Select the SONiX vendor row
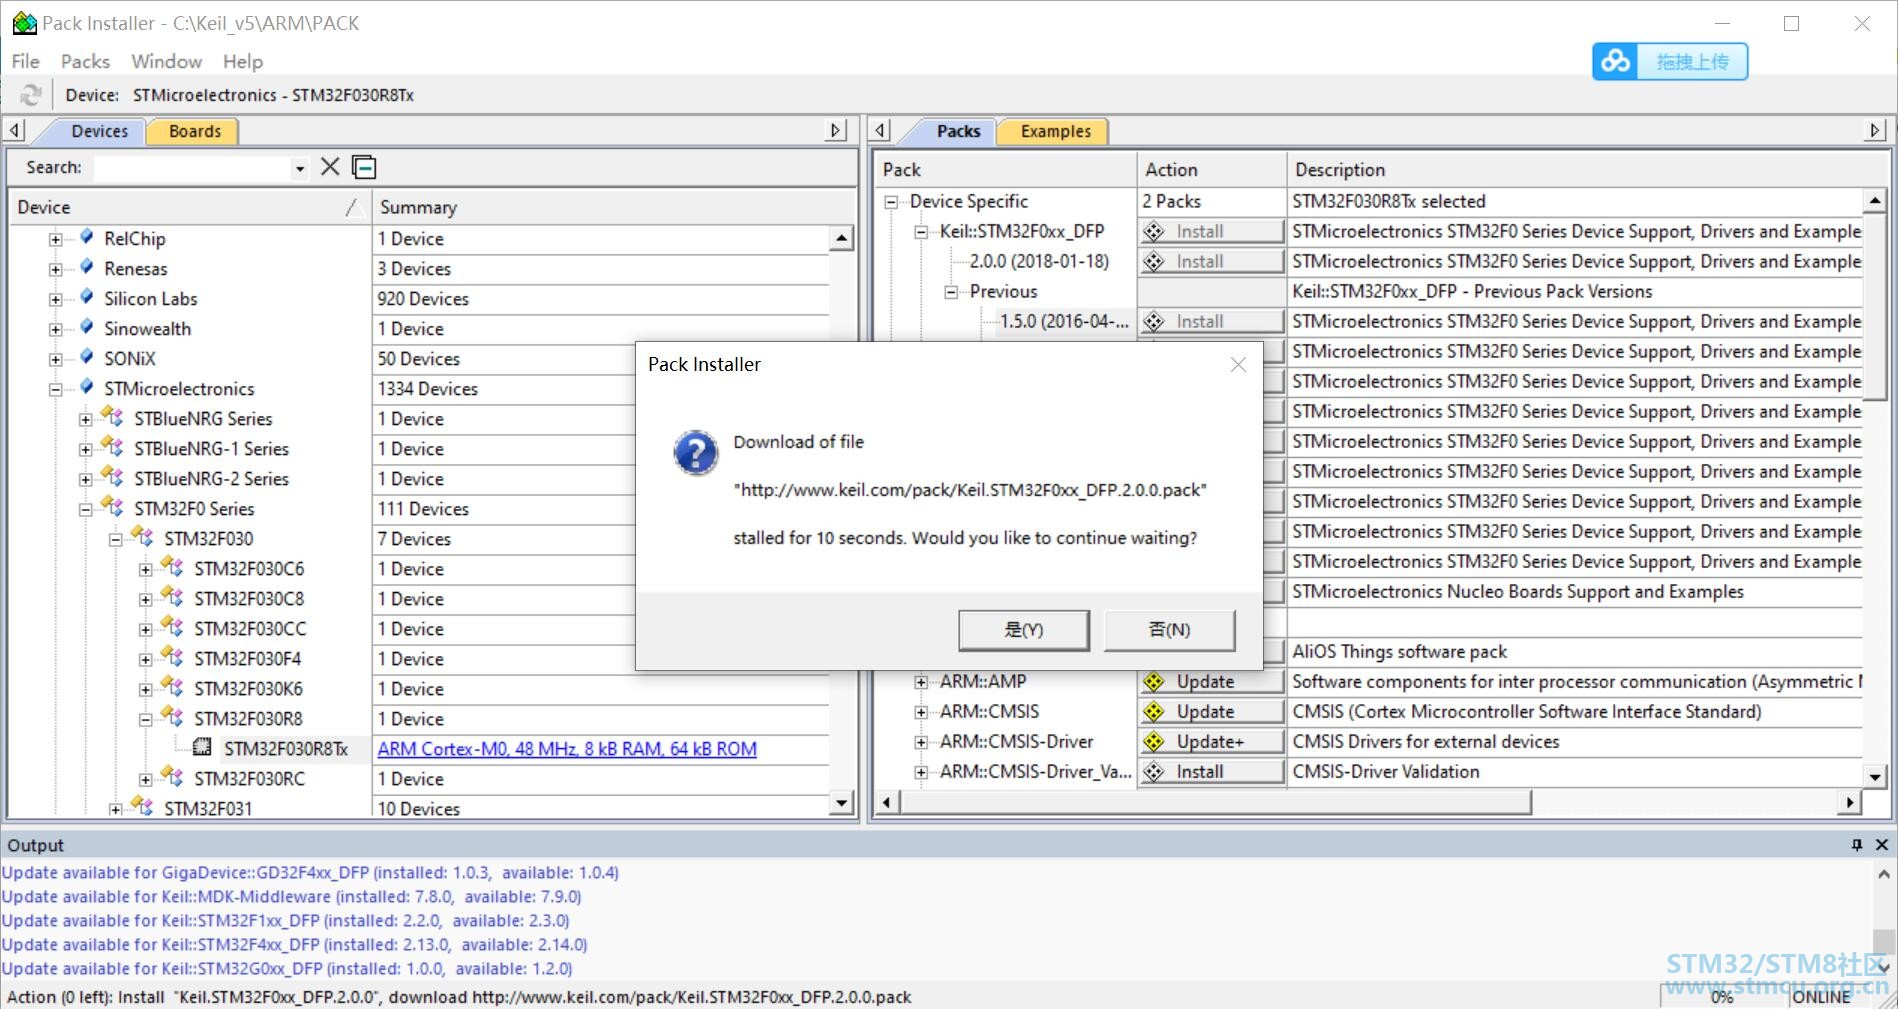This screenshot has height=1009, width=1898. (130, 359)
